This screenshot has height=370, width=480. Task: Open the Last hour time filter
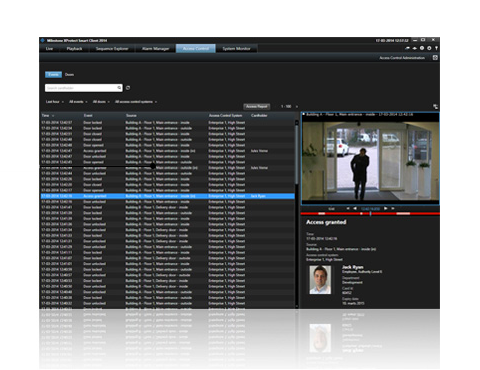[55, 102]
